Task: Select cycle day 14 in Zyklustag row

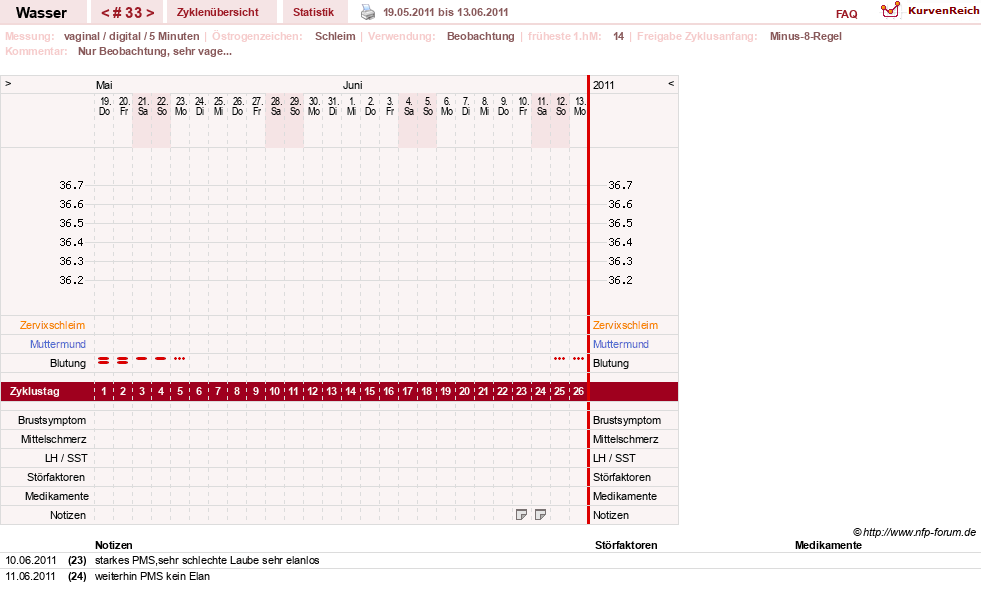Action: tap(350, 391)
